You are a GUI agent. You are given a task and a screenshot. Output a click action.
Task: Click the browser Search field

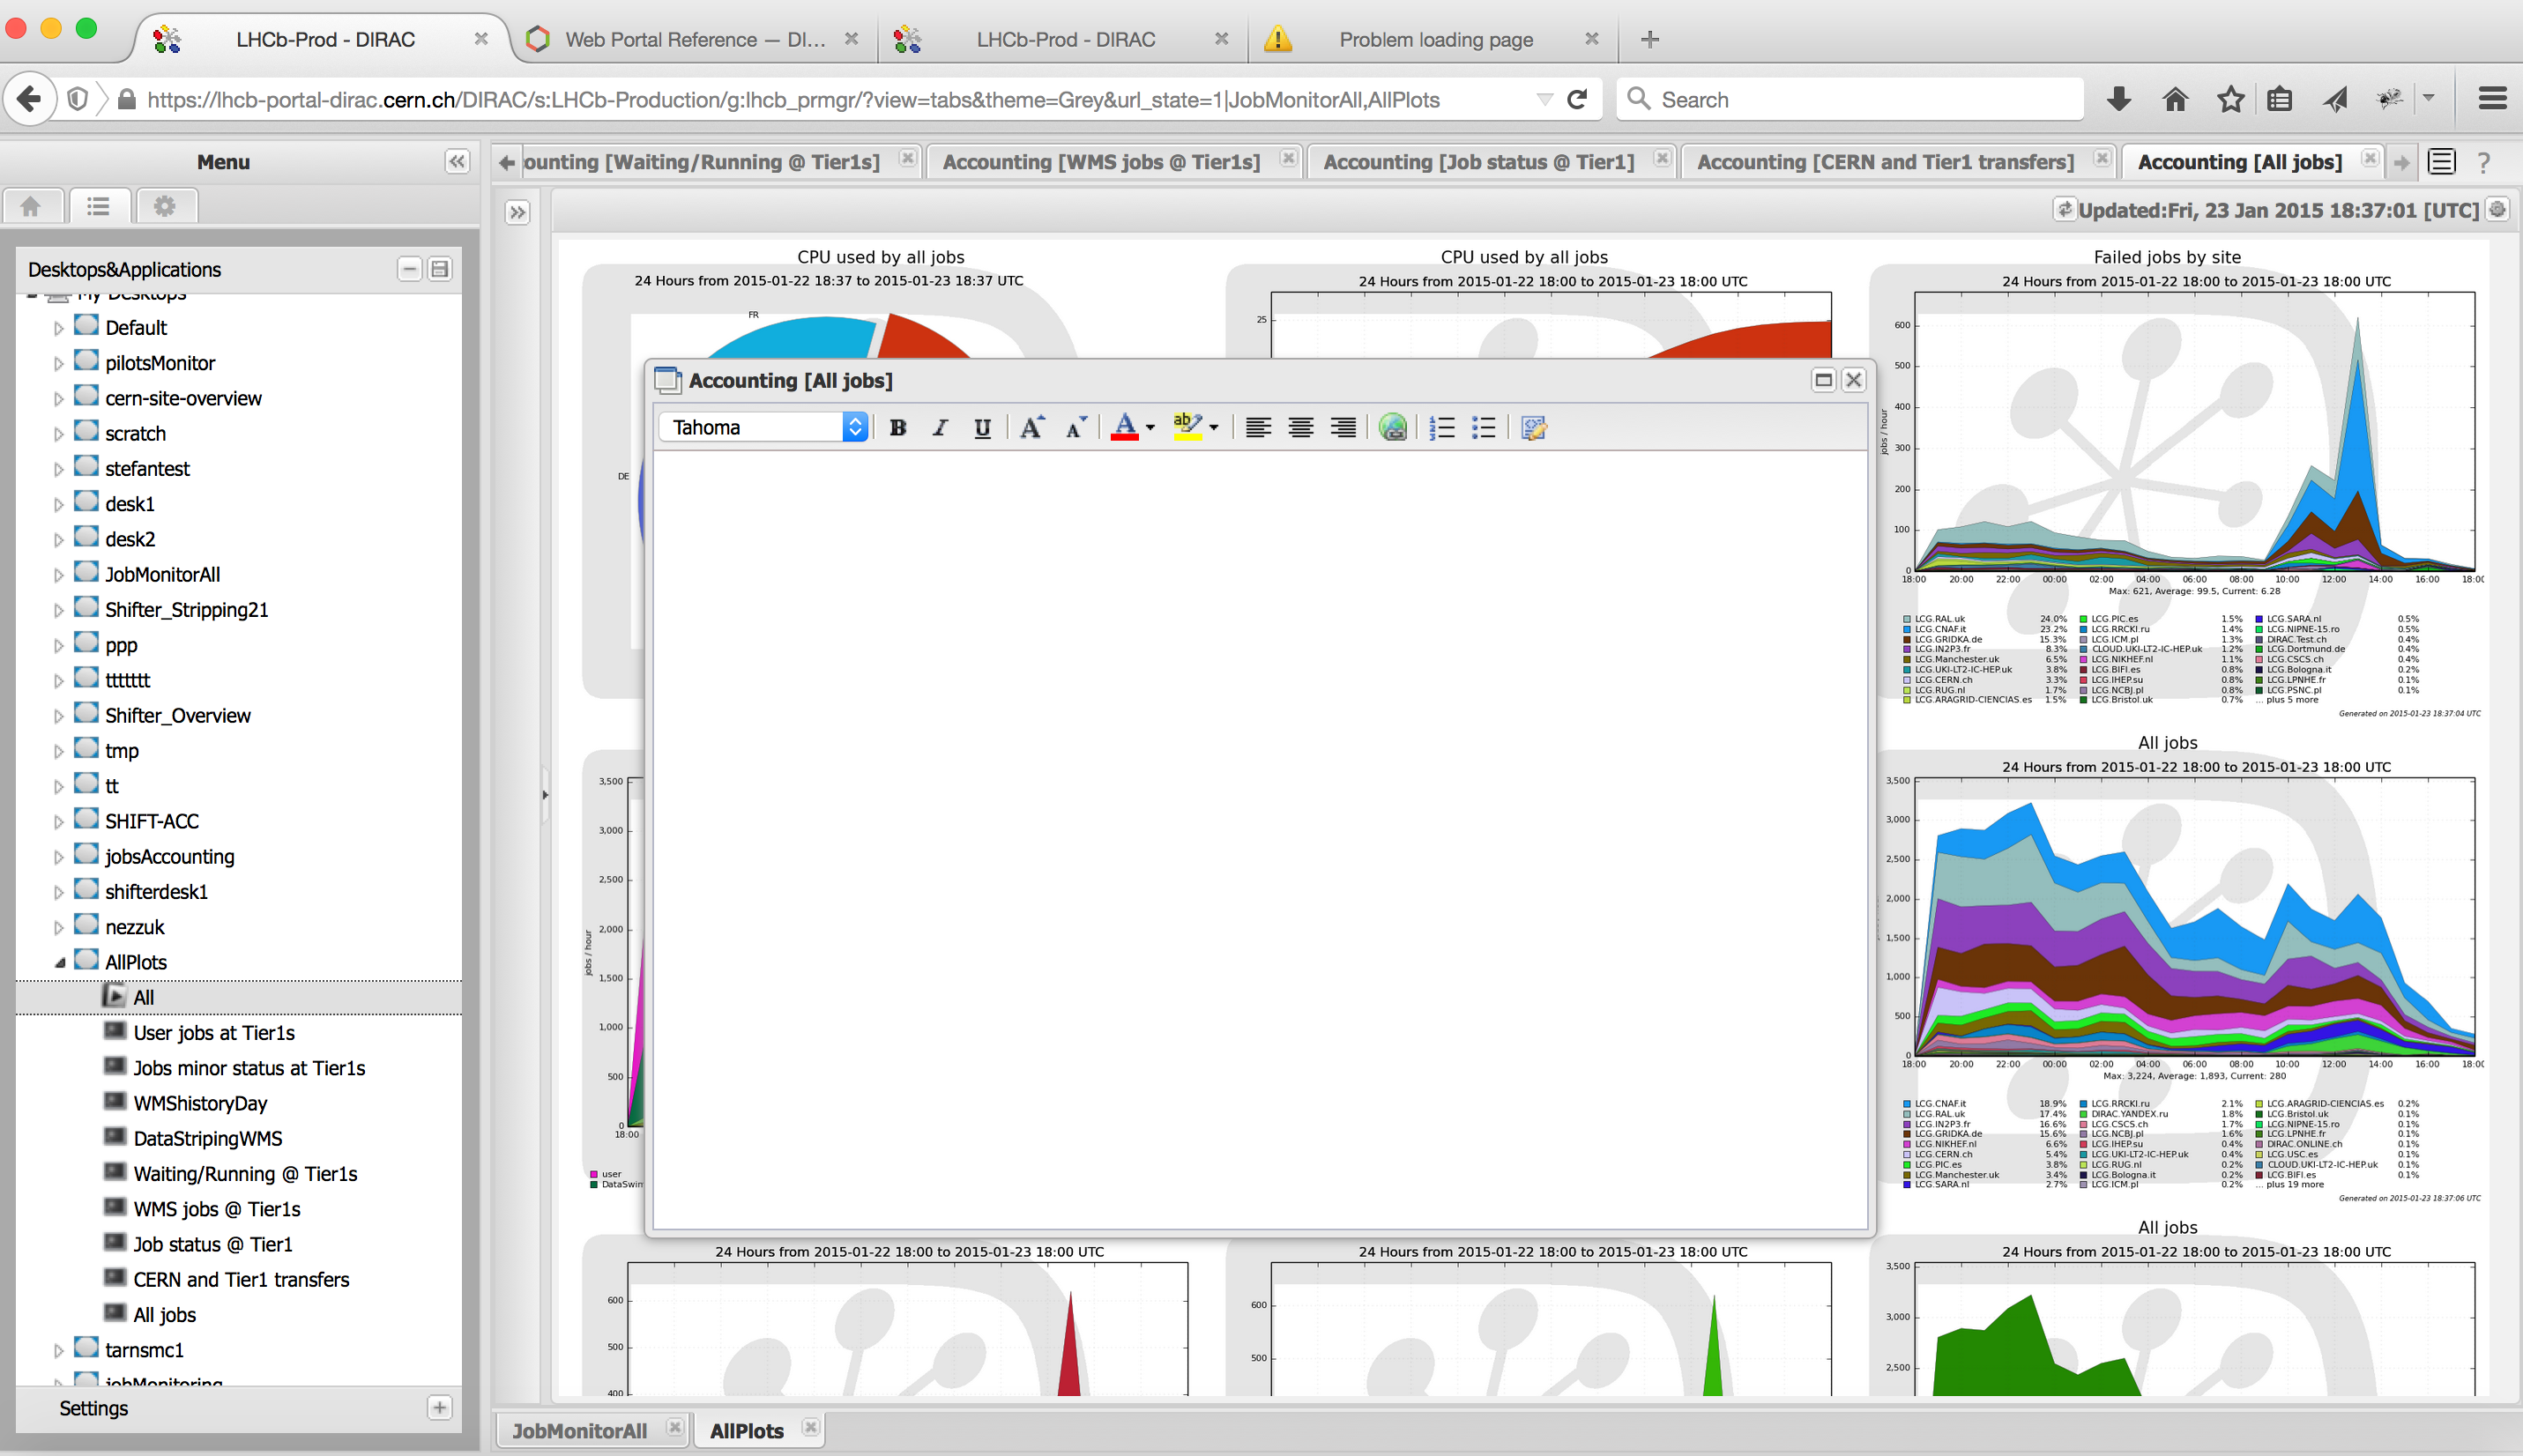pos(1850,99)
